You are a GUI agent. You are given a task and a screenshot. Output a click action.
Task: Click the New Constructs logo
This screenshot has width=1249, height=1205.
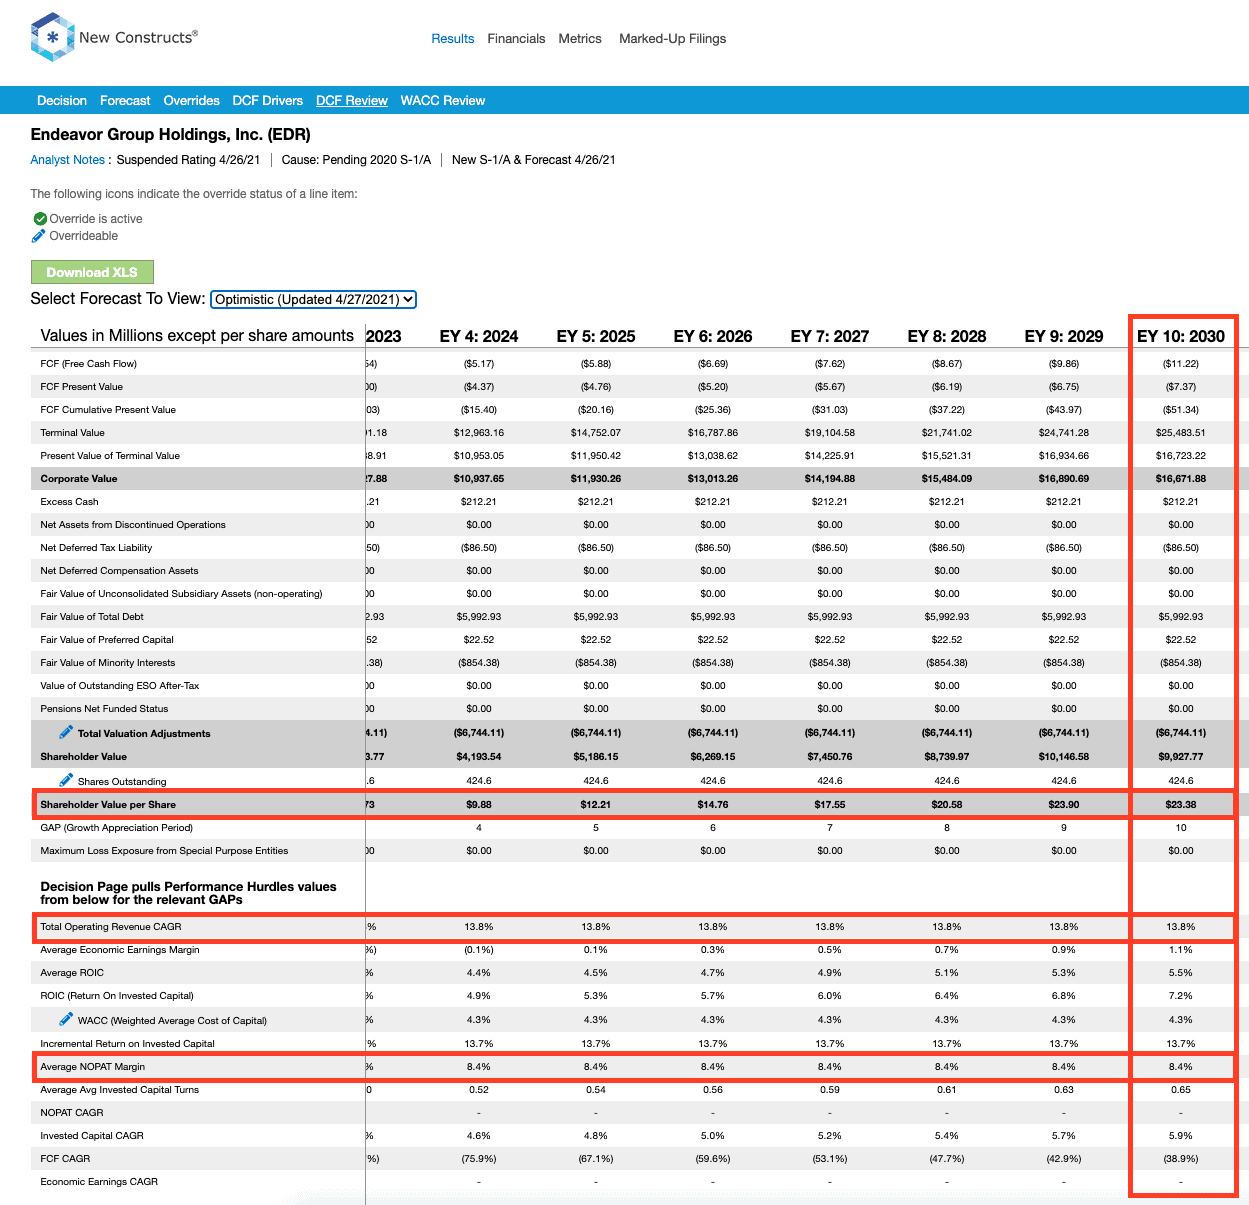(x=114, y=37)
